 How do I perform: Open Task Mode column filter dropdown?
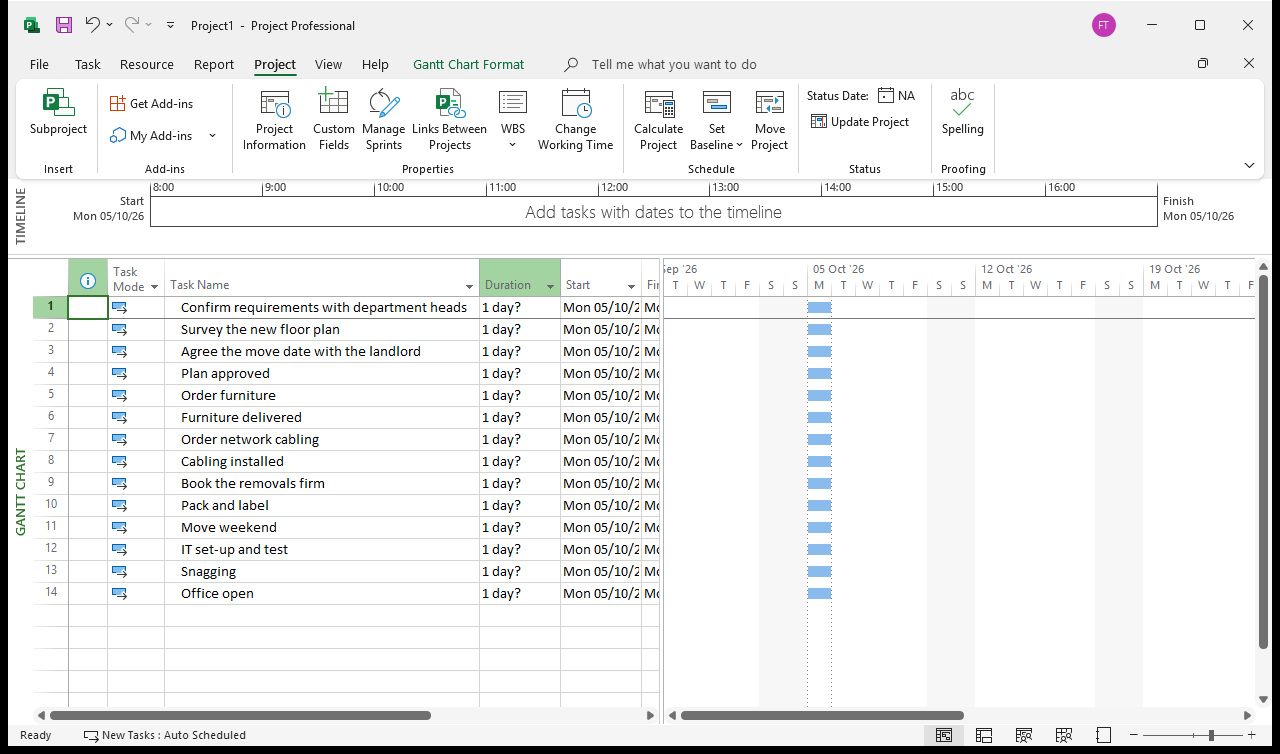pos(154,287)
